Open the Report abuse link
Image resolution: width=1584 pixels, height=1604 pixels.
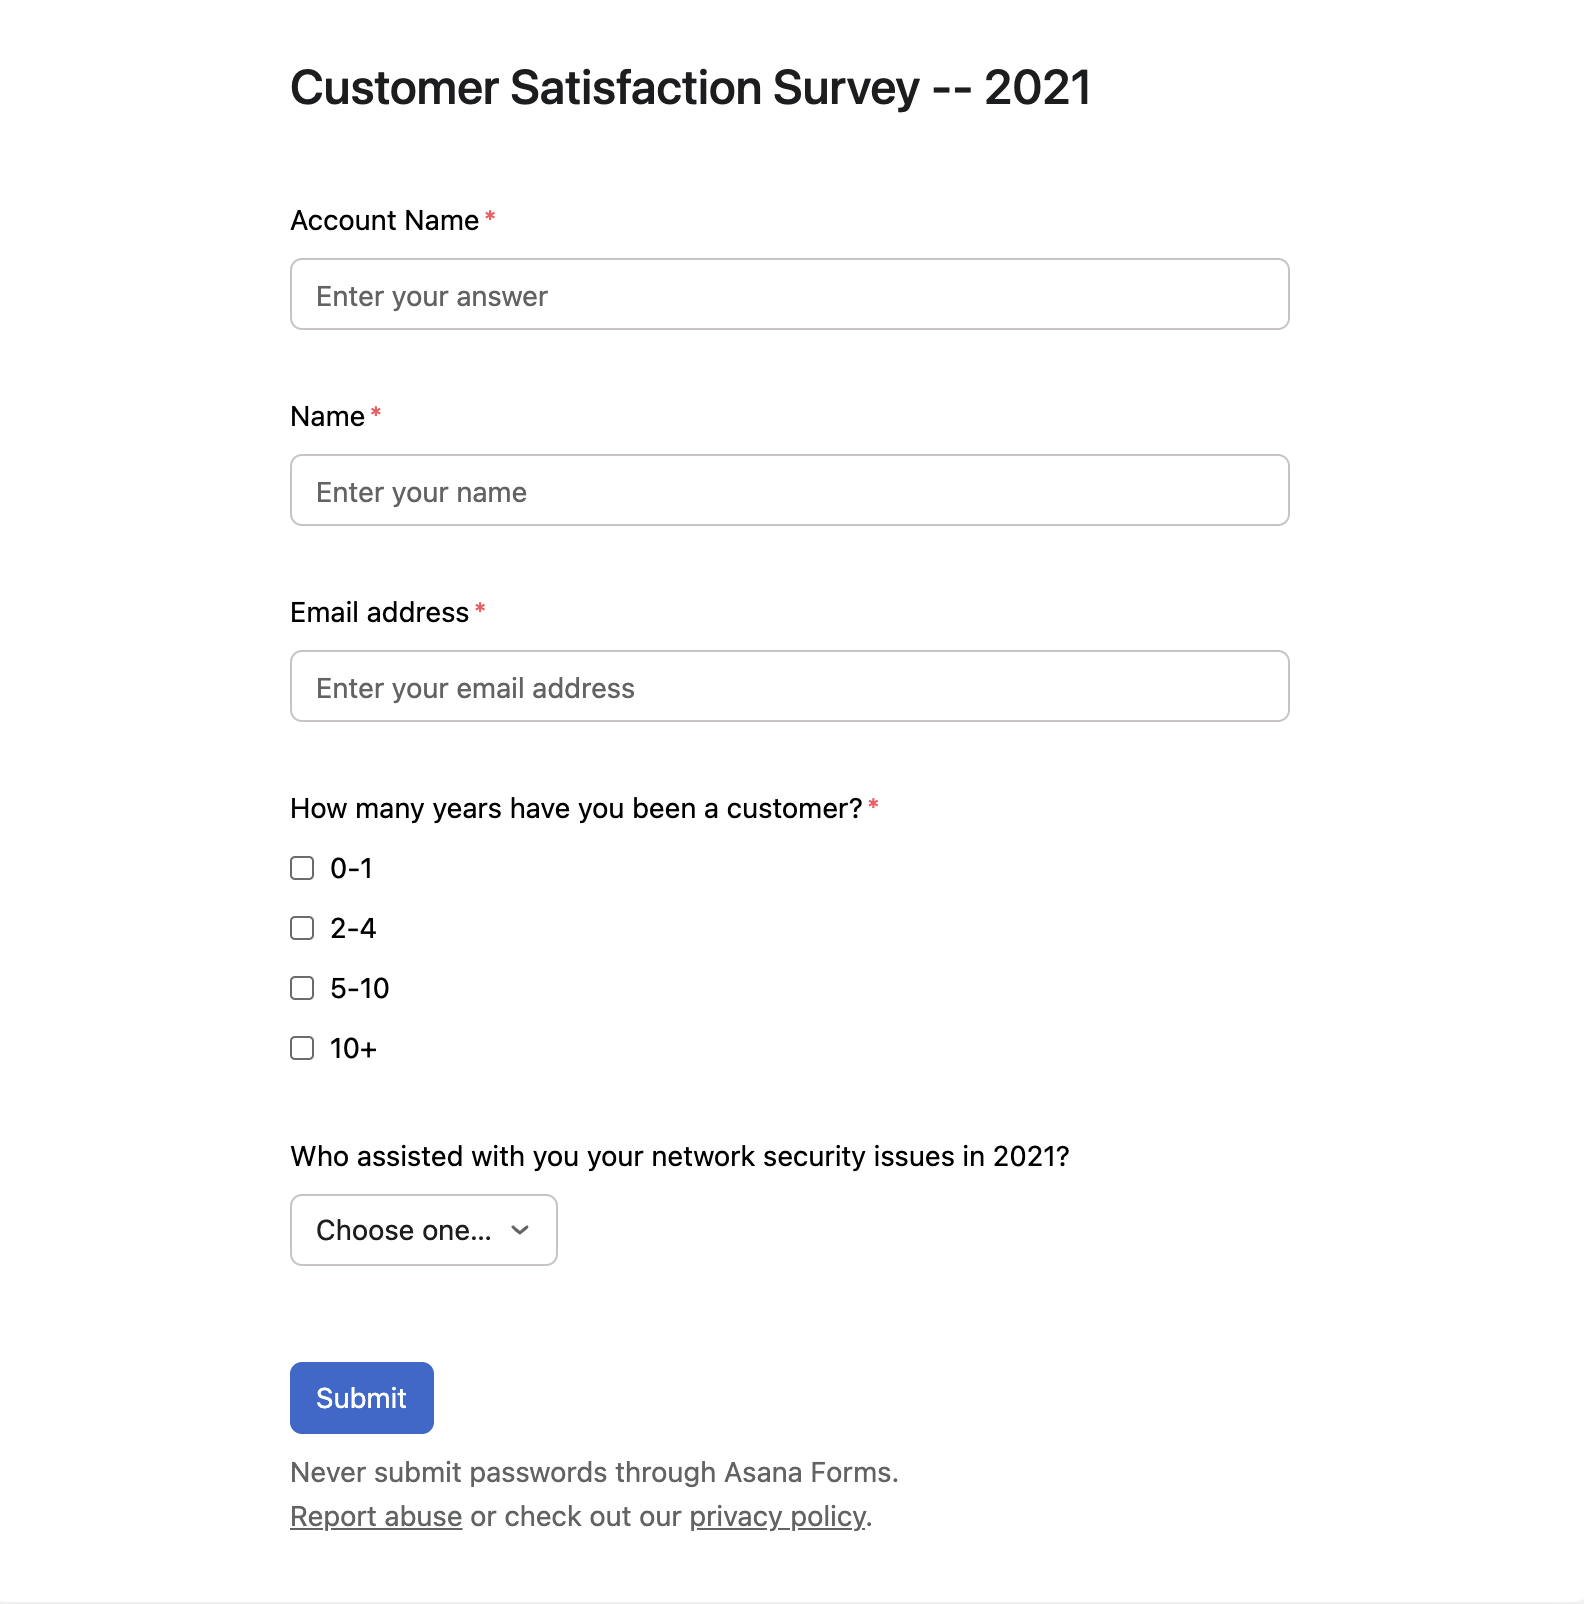pos(376,1516)
